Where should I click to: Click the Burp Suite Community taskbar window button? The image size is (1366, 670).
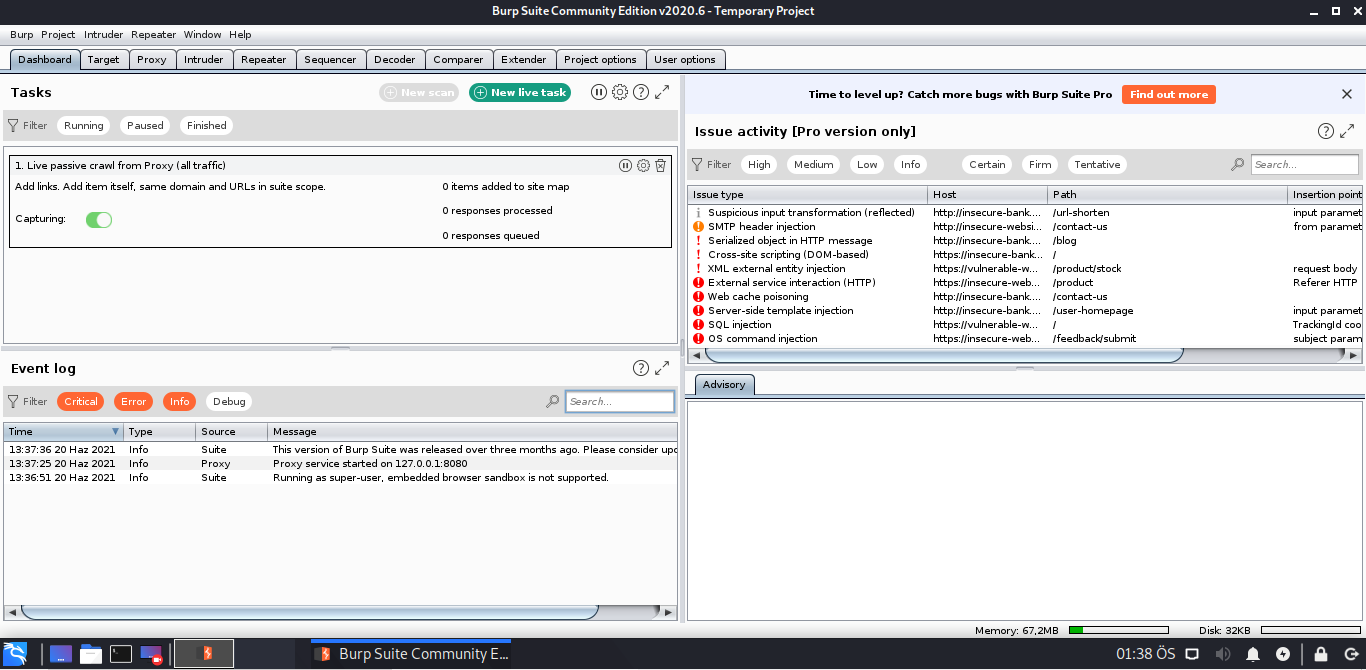coord(411,654)
